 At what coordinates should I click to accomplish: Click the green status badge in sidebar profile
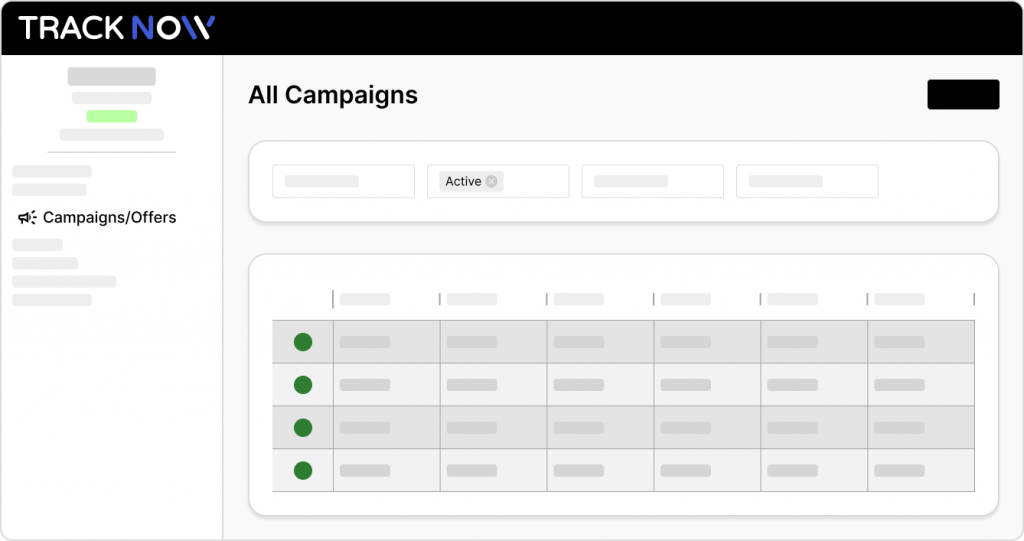[x=112, y=116]
